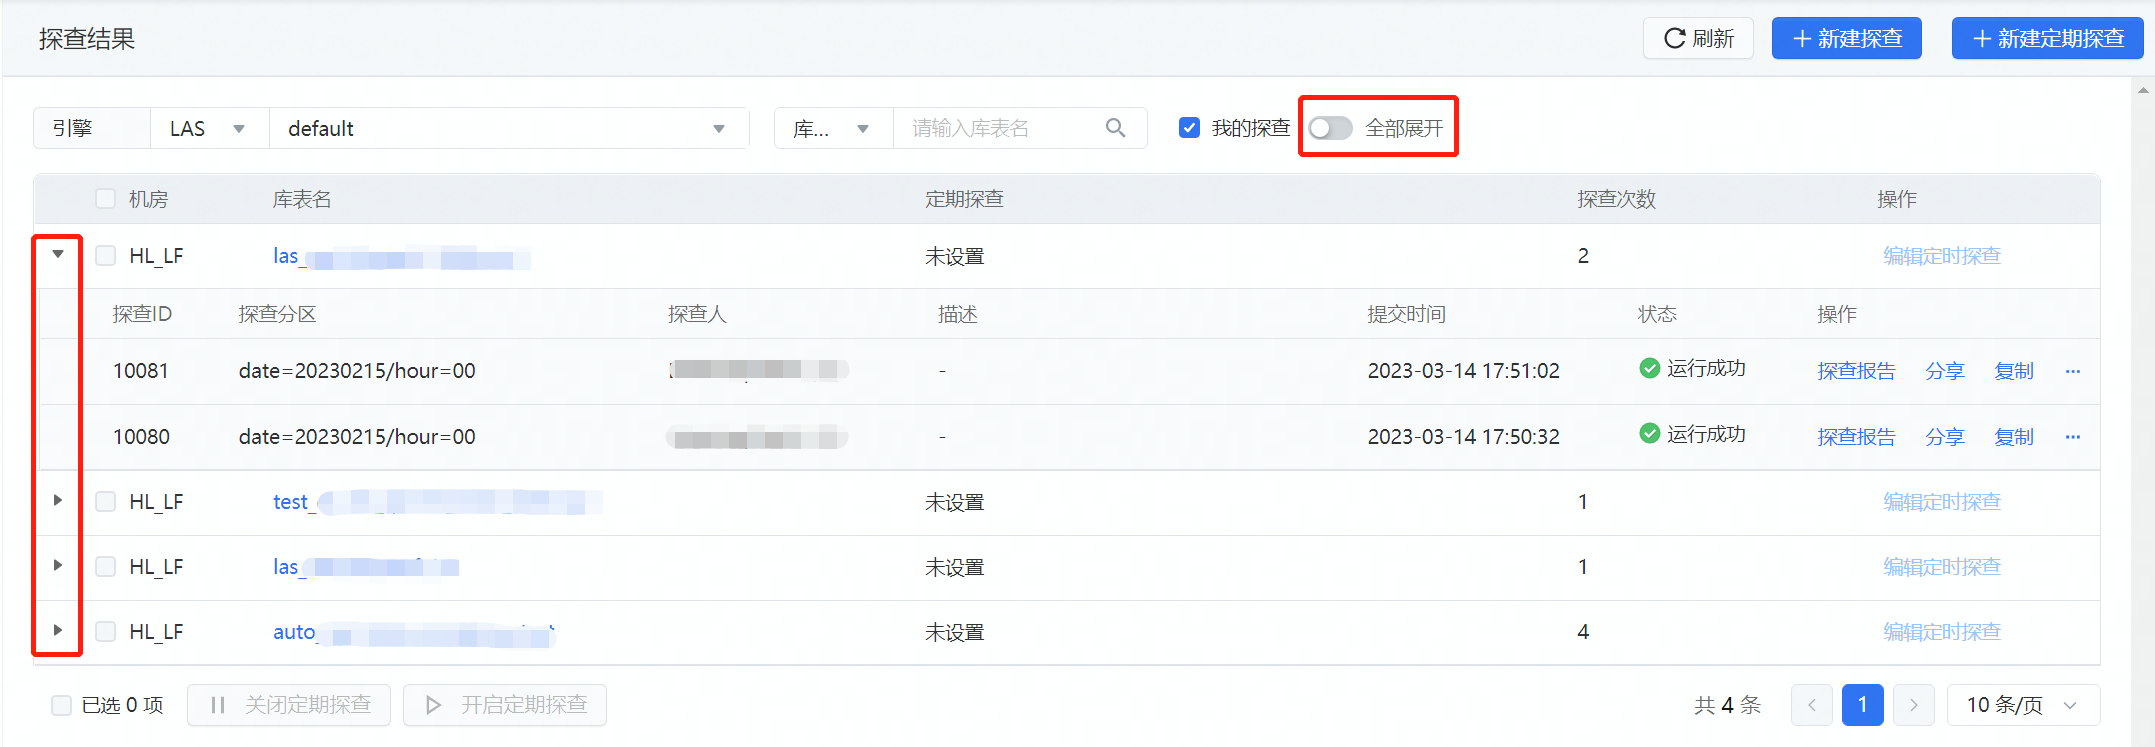
Task: Click 编辑定时探查 in auto_ row
Action: [x=1942, y=632]
